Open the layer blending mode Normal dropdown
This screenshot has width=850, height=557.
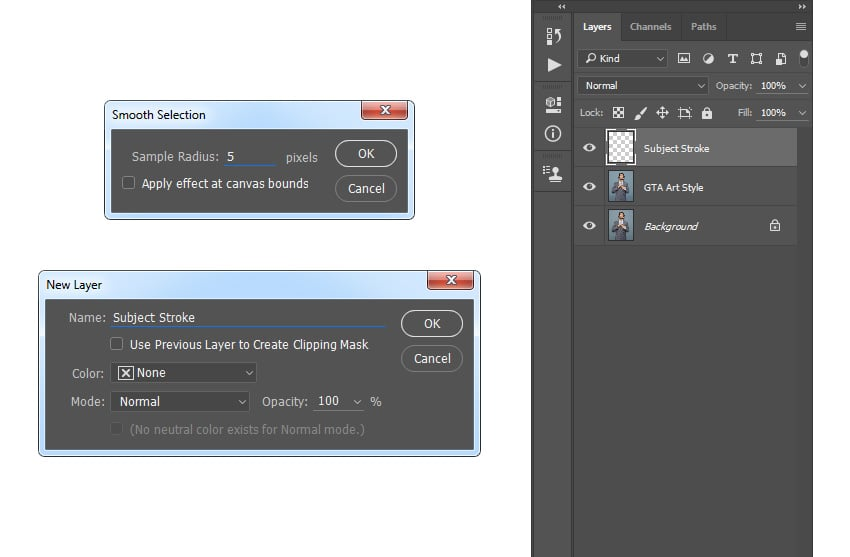point(643,86)
